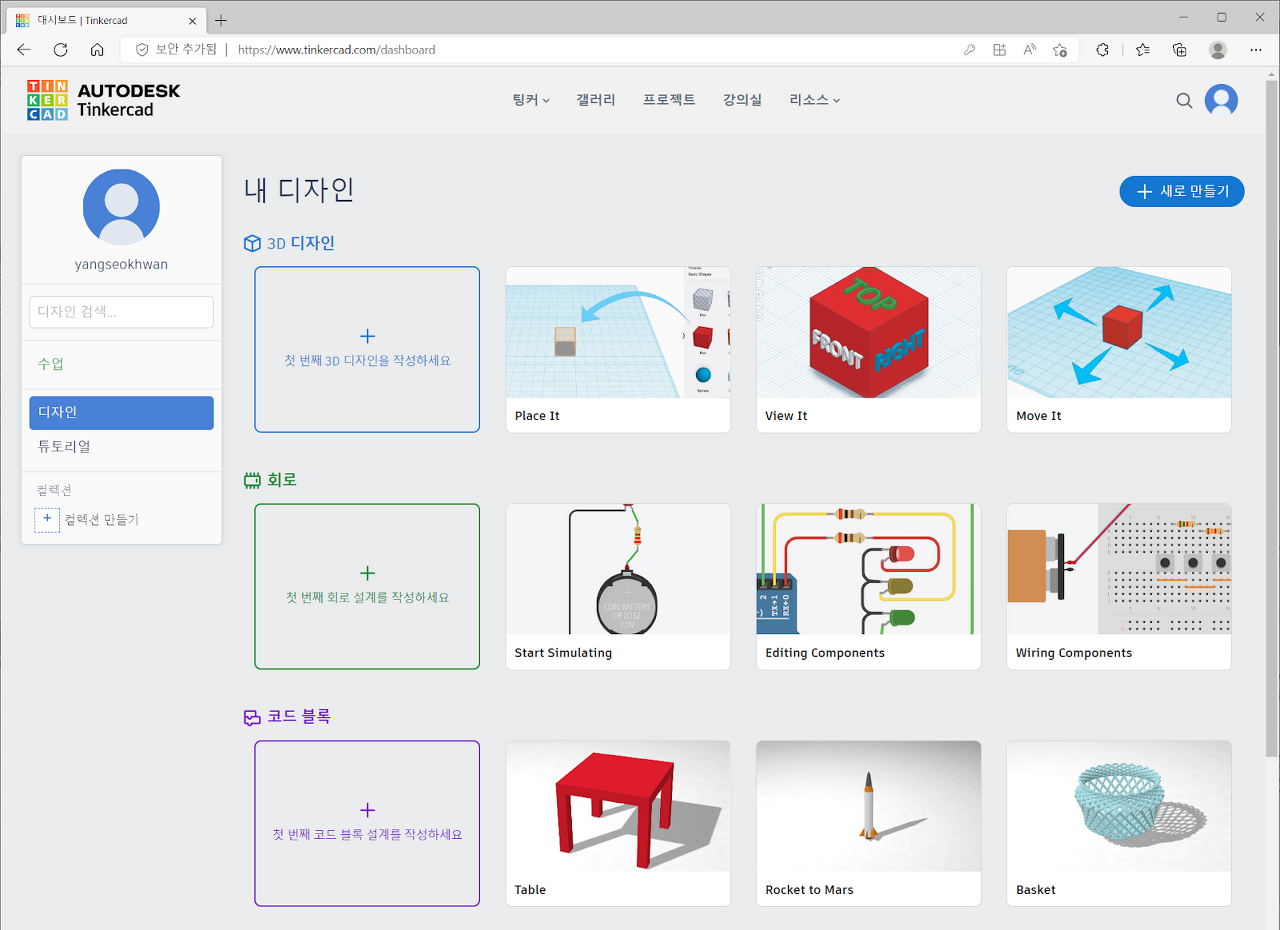Open Collections icon in browser toolbar
The width and height of the screenshot is (1280, 930).
1180,49
